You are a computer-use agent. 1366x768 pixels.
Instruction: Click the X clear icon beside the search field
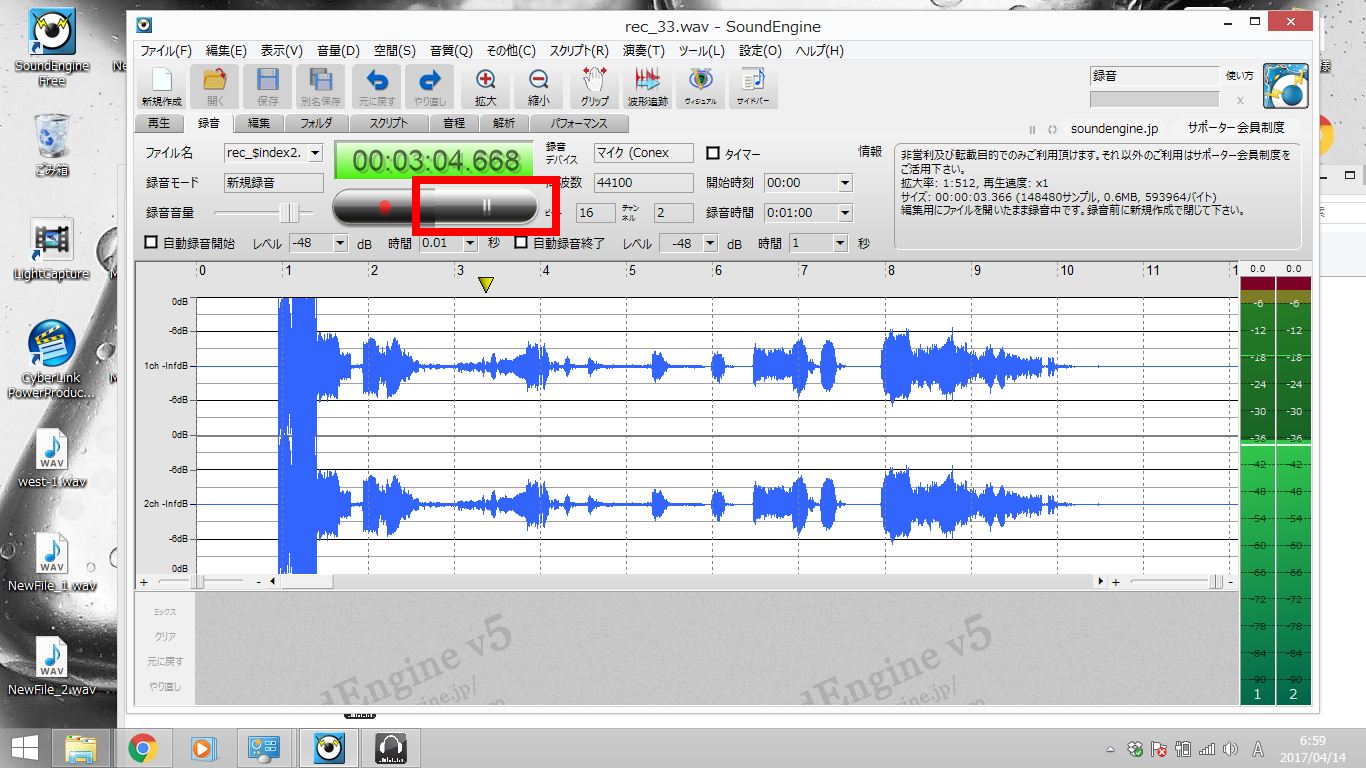tap(1240, 100)
